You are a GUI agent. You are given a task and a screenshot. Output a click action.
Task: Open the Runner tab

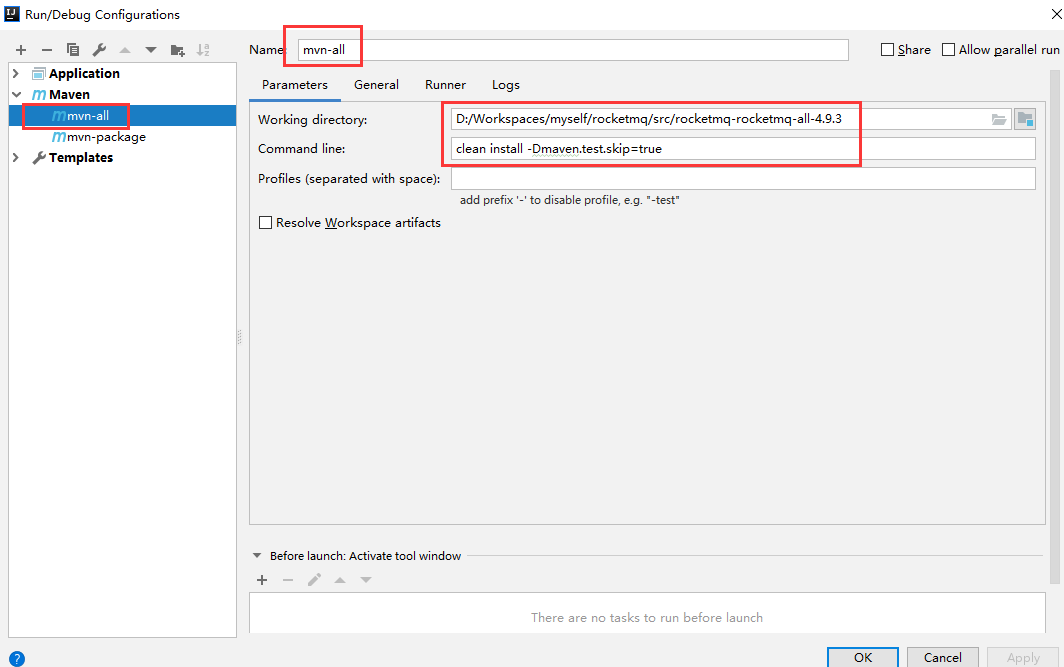click(x=445, y=85)
